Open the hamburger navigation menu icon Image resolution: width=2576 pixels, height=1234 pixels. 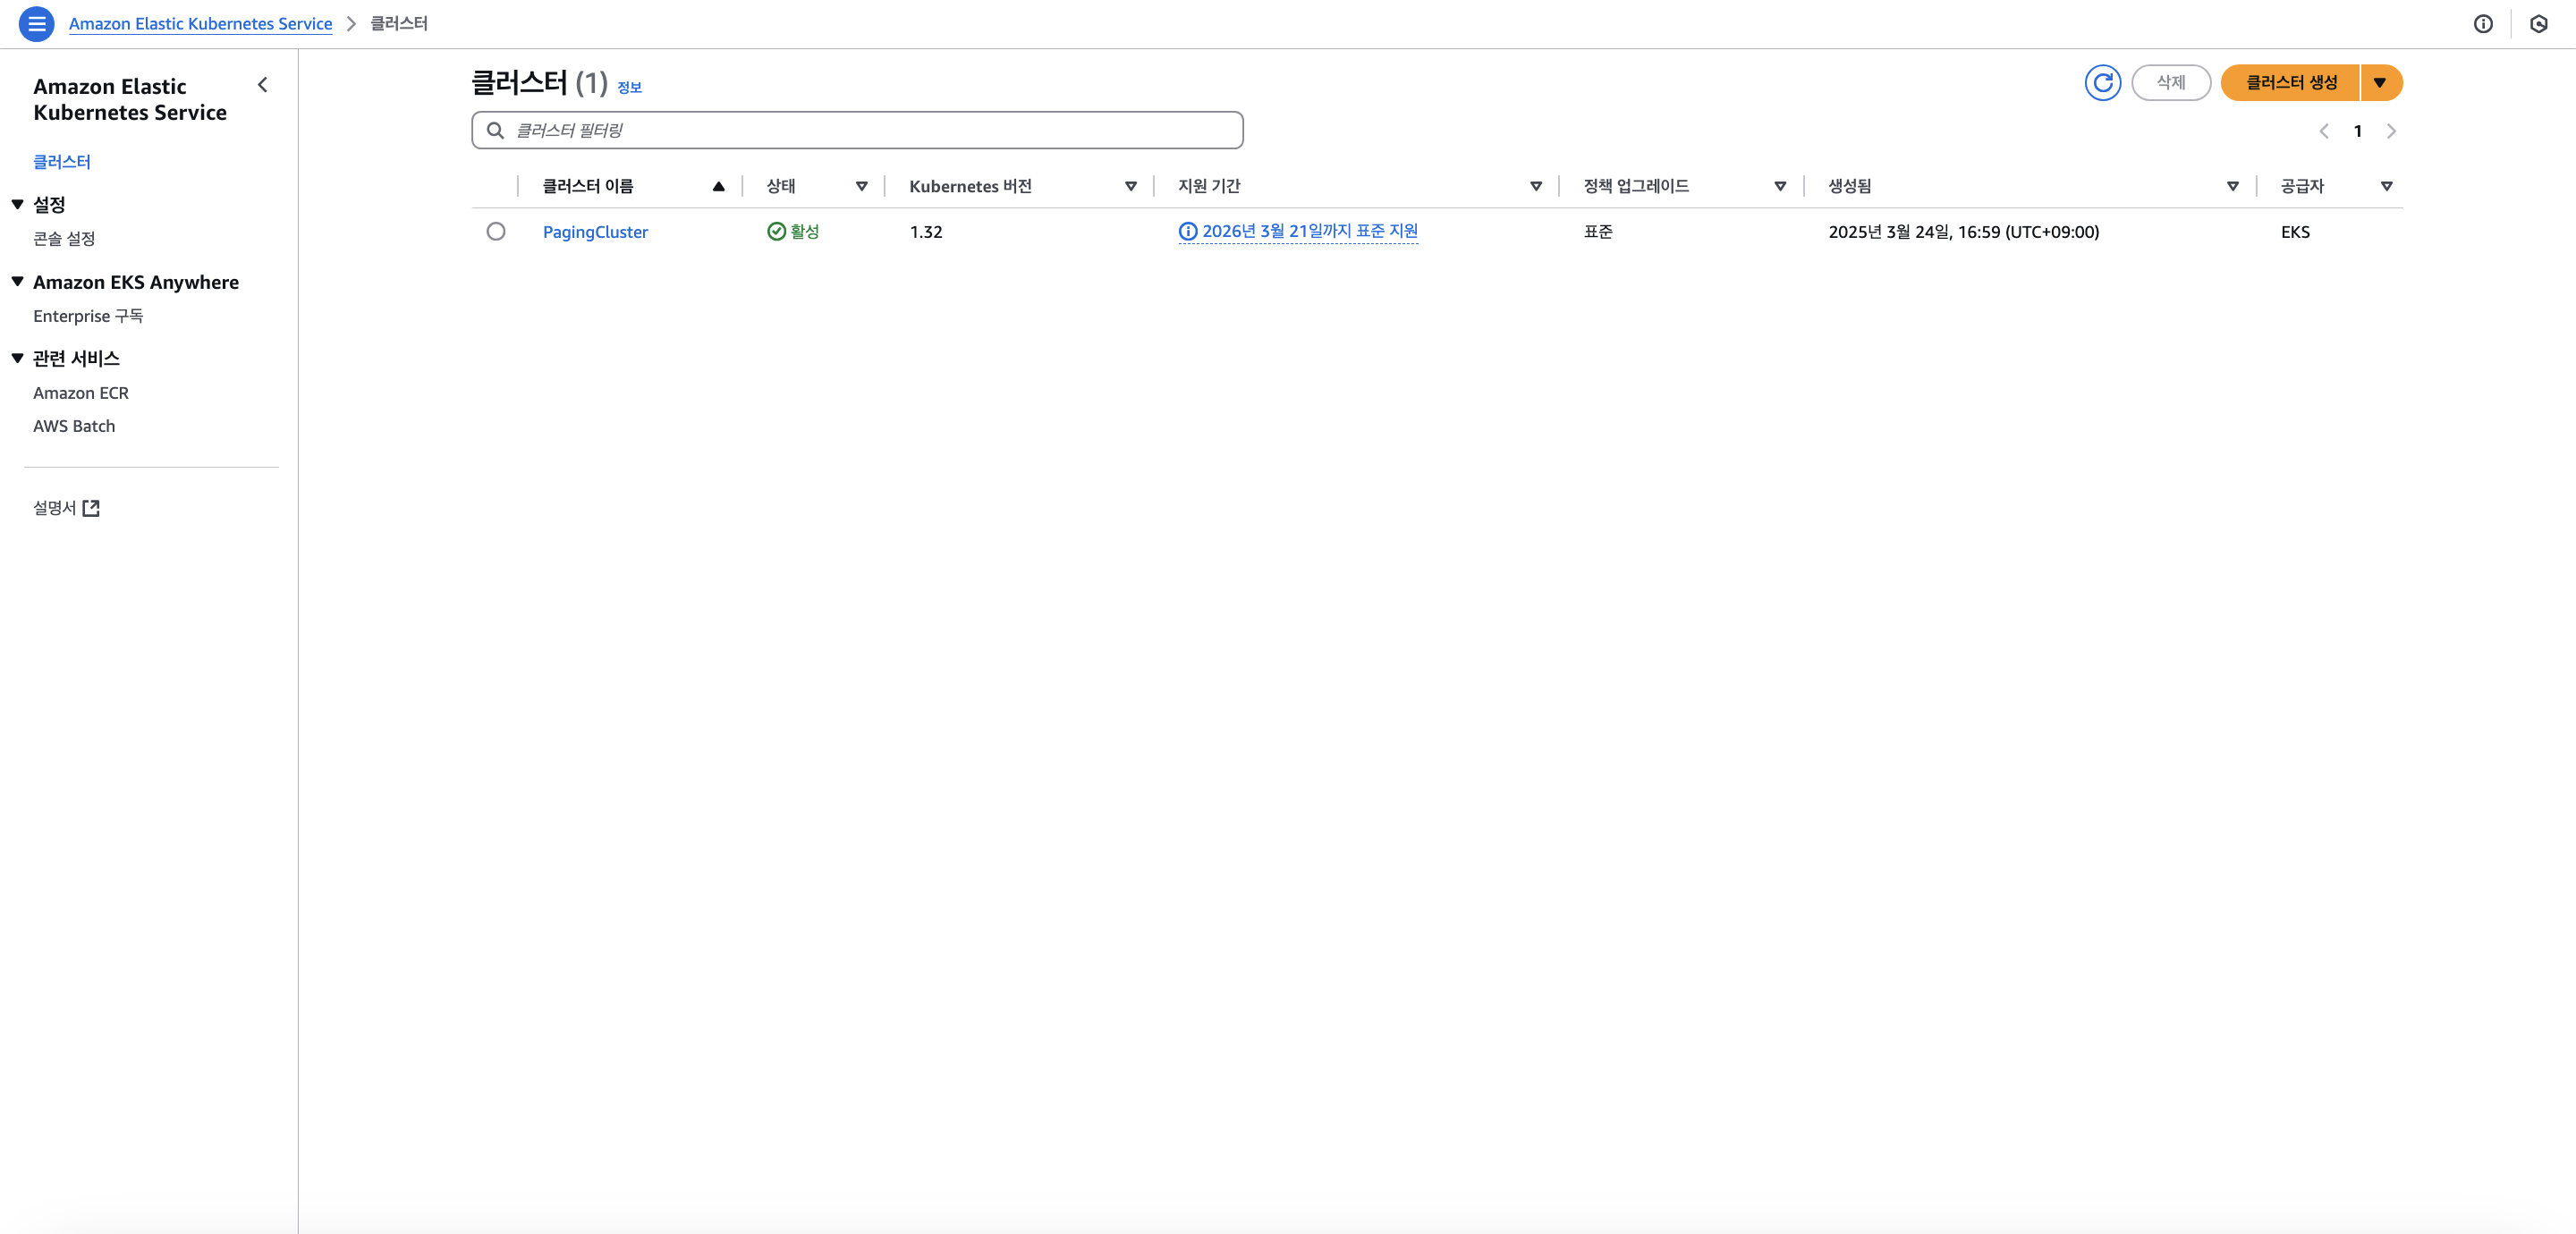pos(37,23)
